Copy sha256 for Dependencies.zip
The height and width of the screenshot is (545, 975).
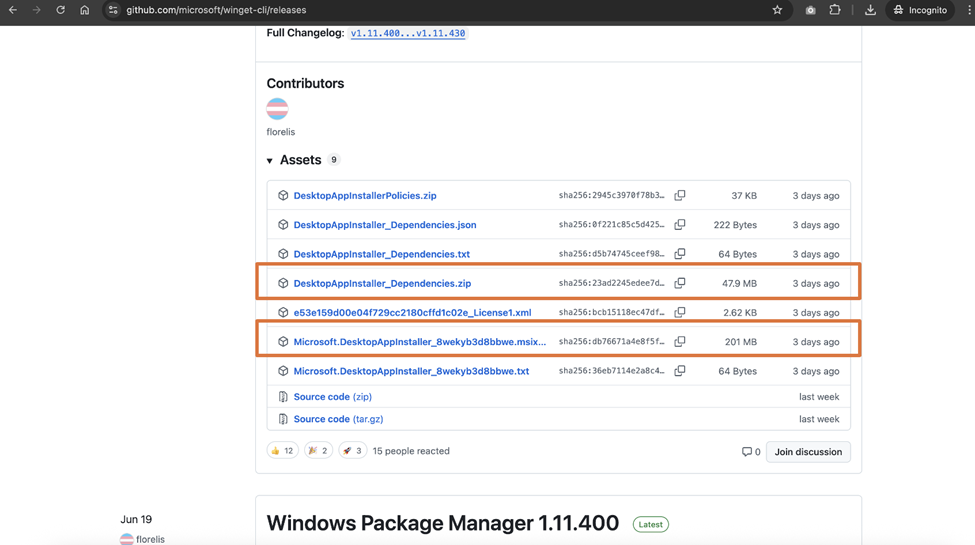(680, 283)
